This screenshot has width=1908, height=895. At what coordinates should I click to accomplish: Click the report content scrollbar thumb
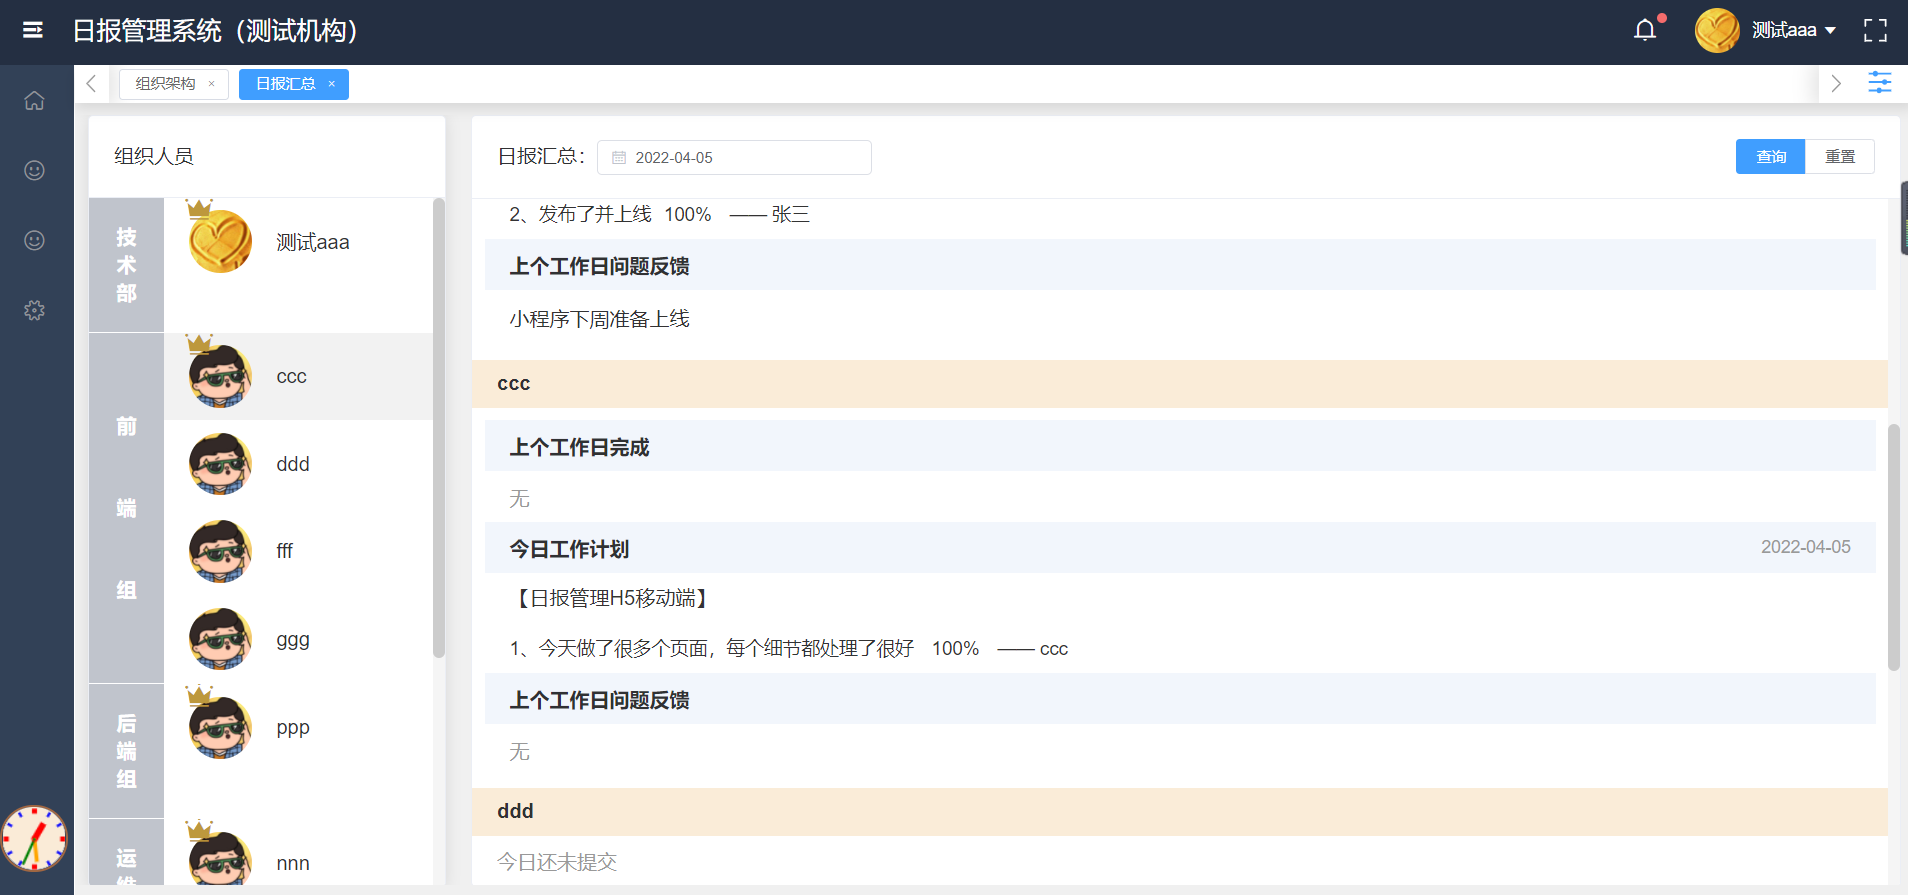(1893, 547)
